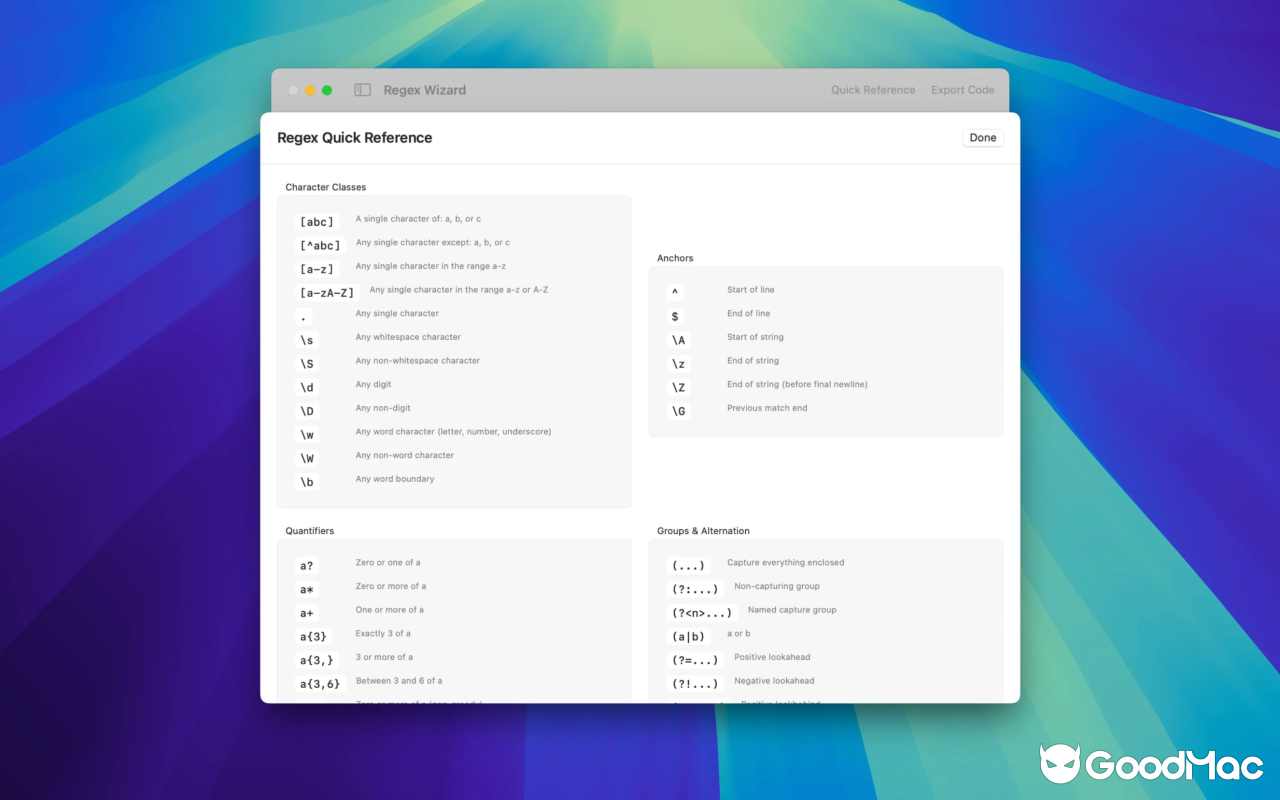The height and width of the screenshot is (800, 1280).
Task: Click the GoodMac logo watermark
Action: click(x=1150, y=764)
